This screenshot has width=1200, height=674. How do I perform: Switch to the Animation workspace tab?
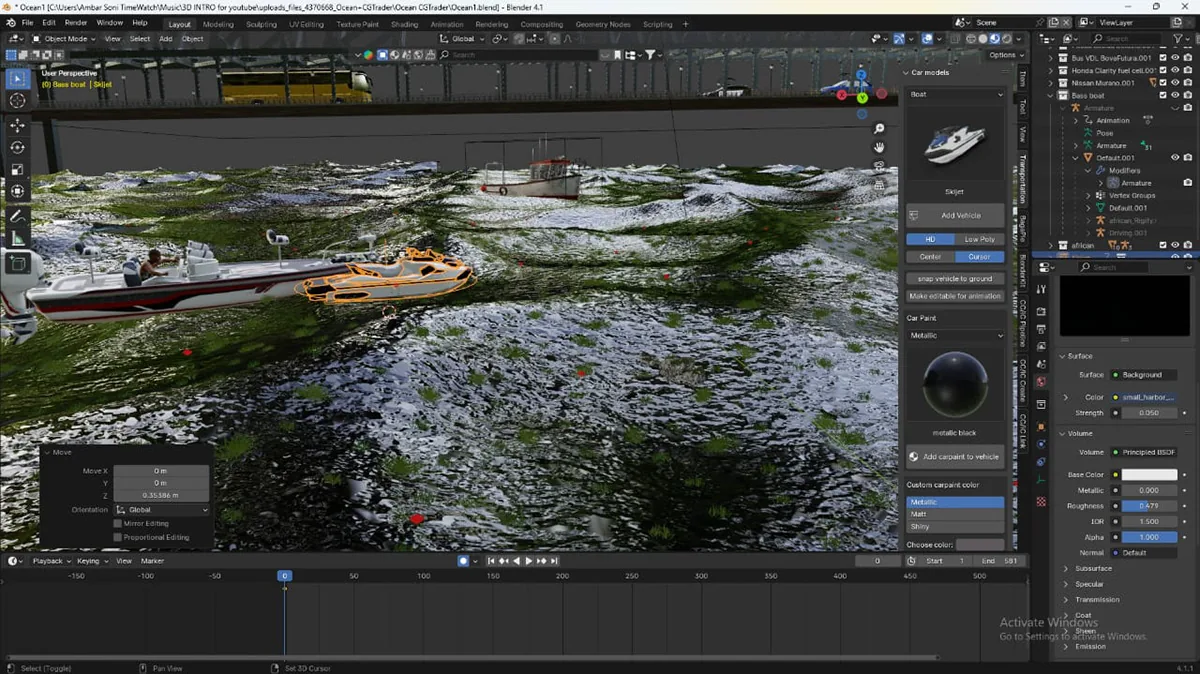click(447, 24)
